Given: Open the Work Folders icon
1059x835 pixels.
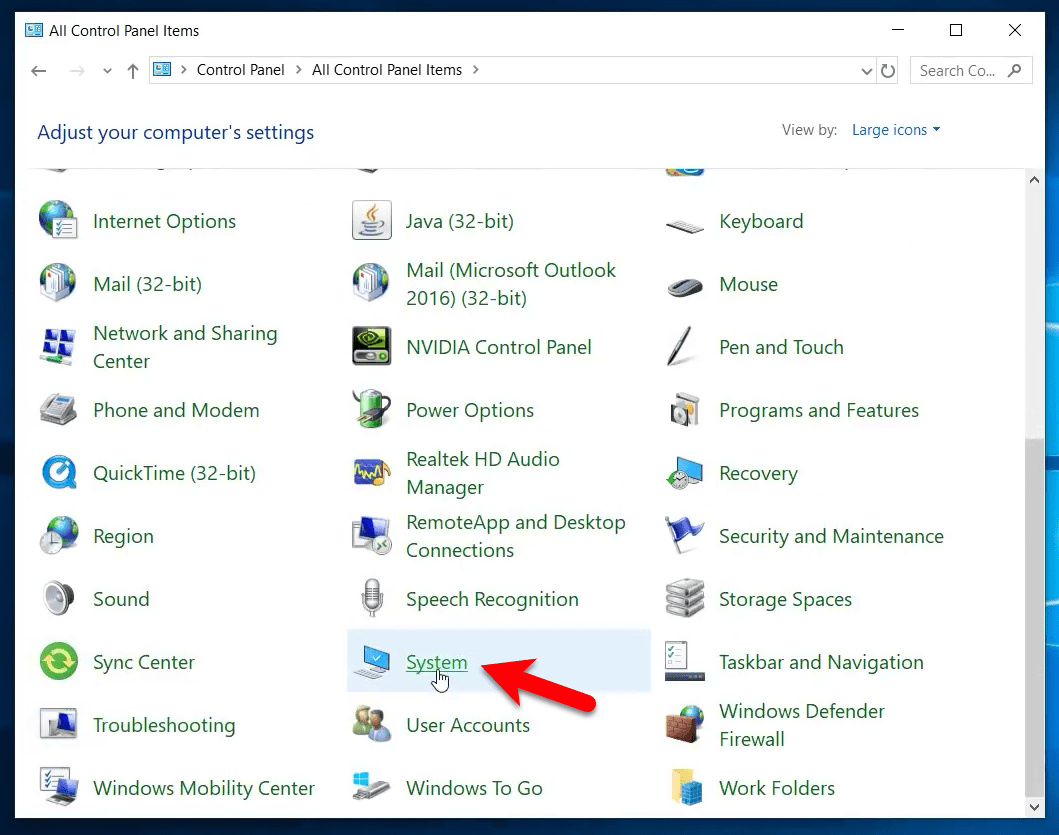Looking at the screenshot, I should [x=687, y=787].
